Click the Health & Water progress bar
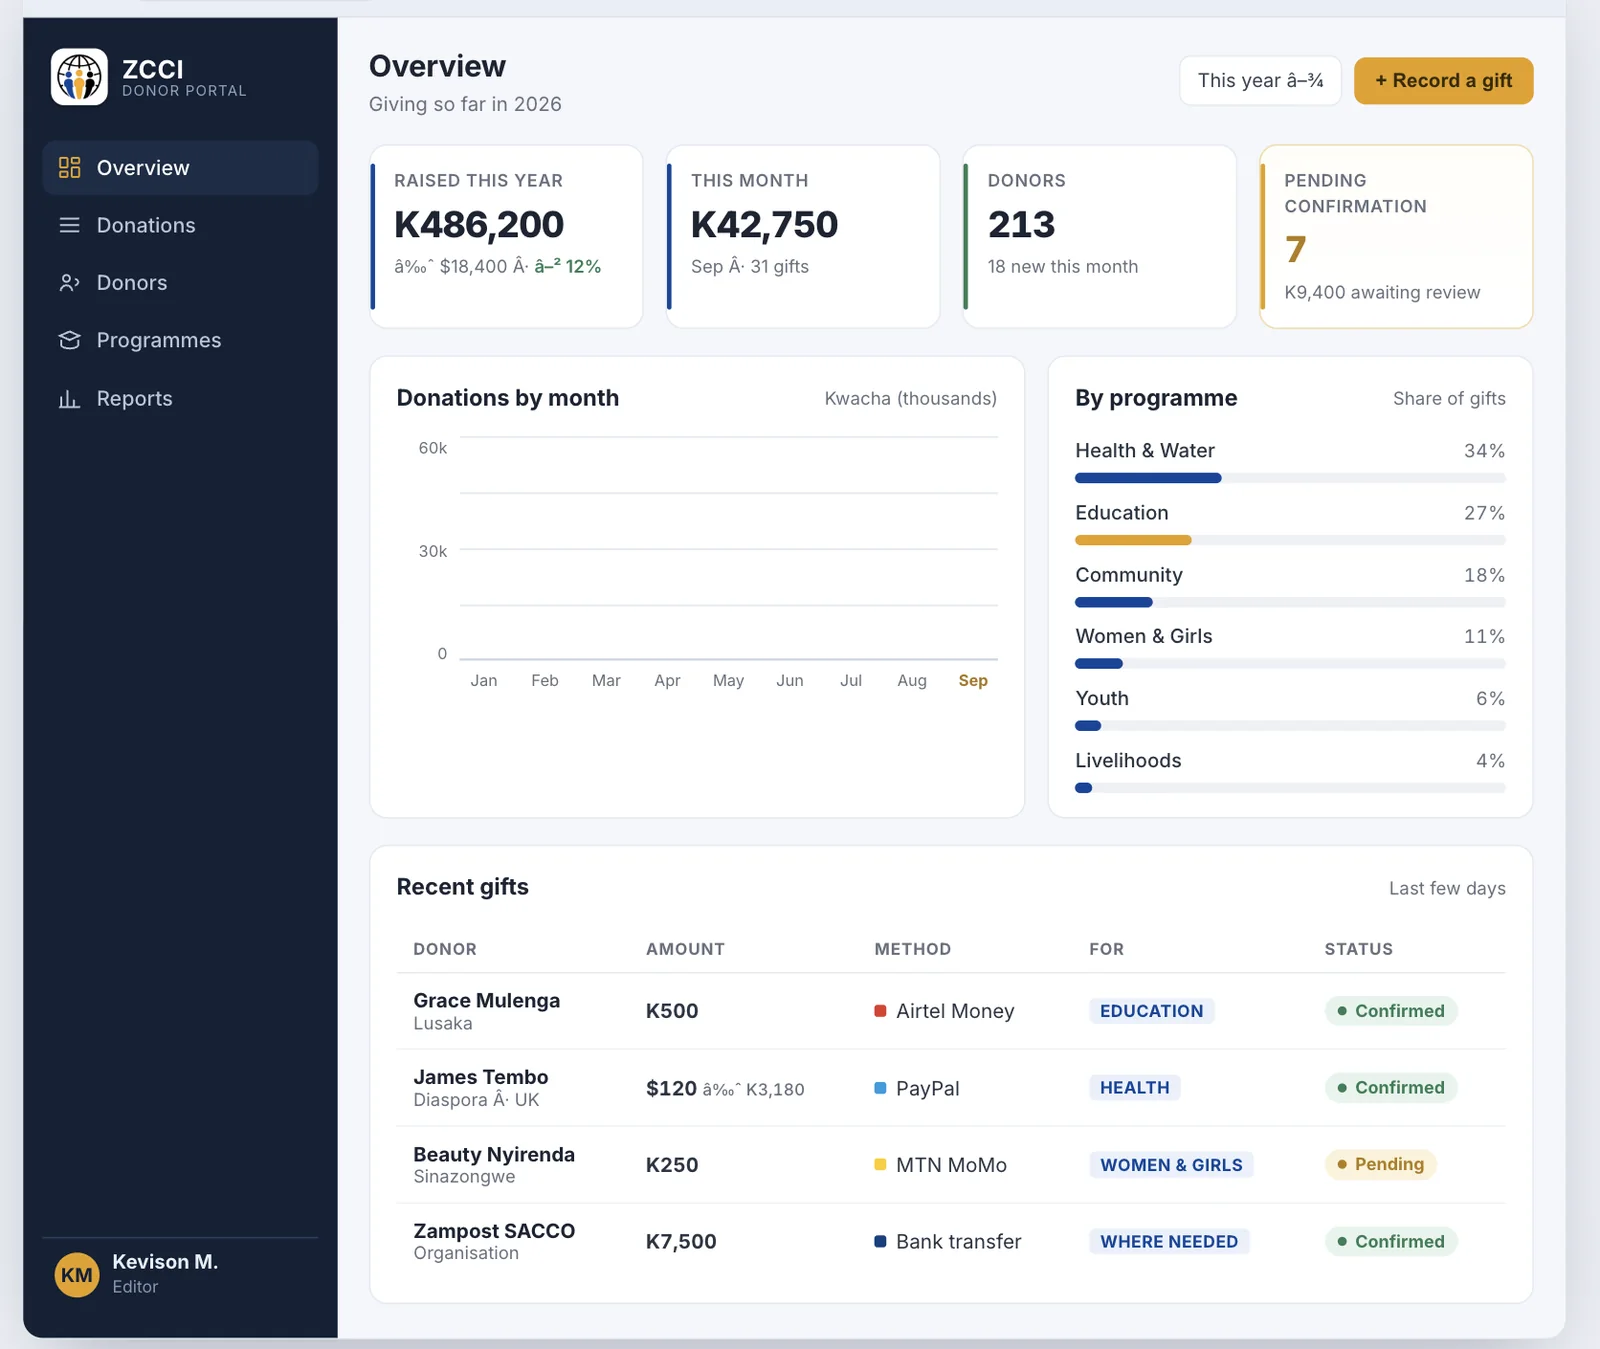The height and width of the screenshot is (1349, 1600). [x=1290, y=478]
